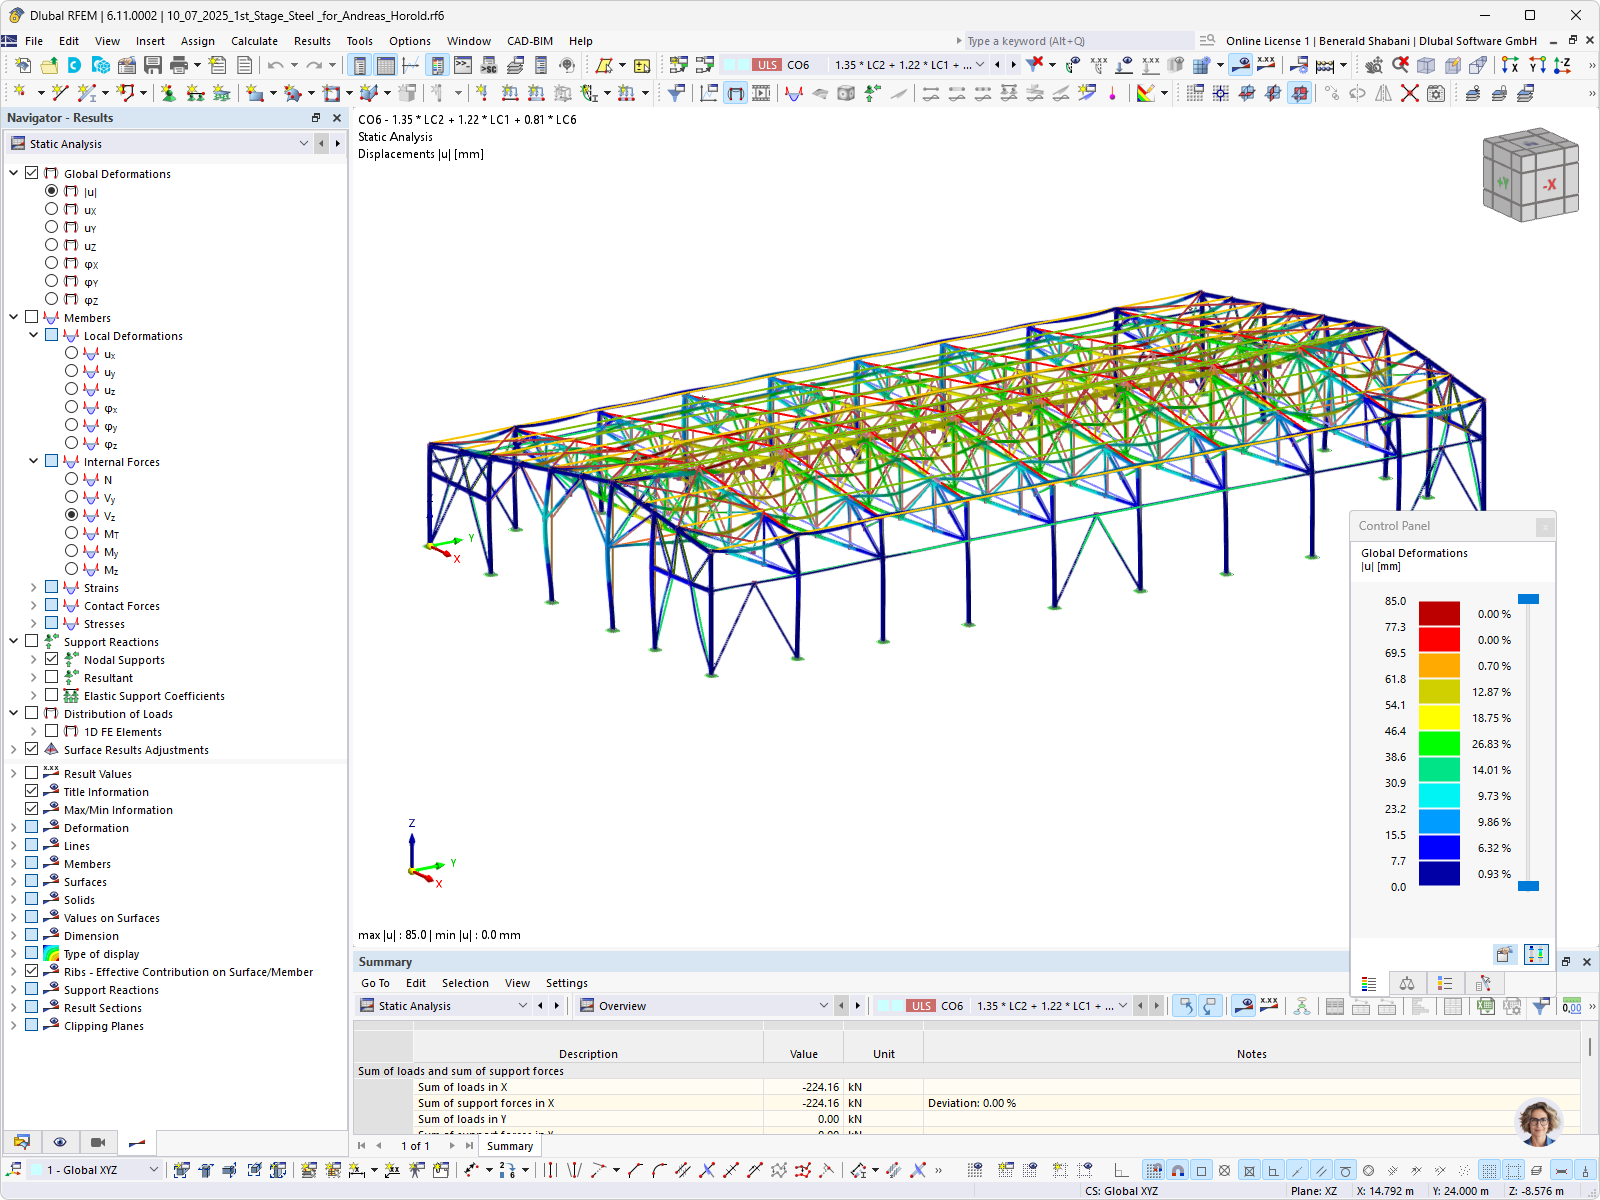Switch to the Summary tab

(x=510, y=1146)
